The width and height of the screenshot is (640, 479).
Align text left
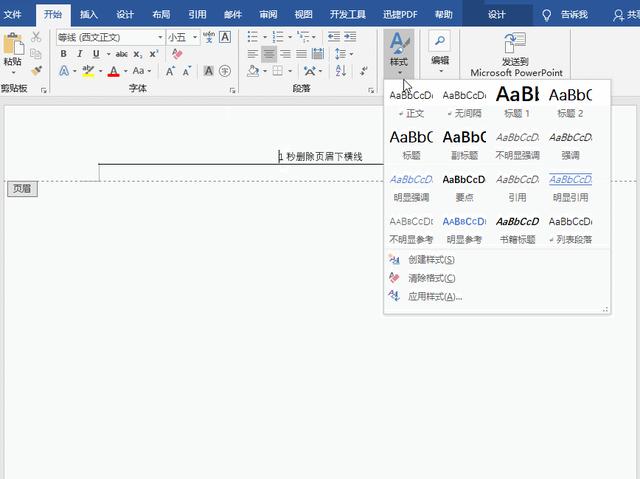[x=253, y=54]
